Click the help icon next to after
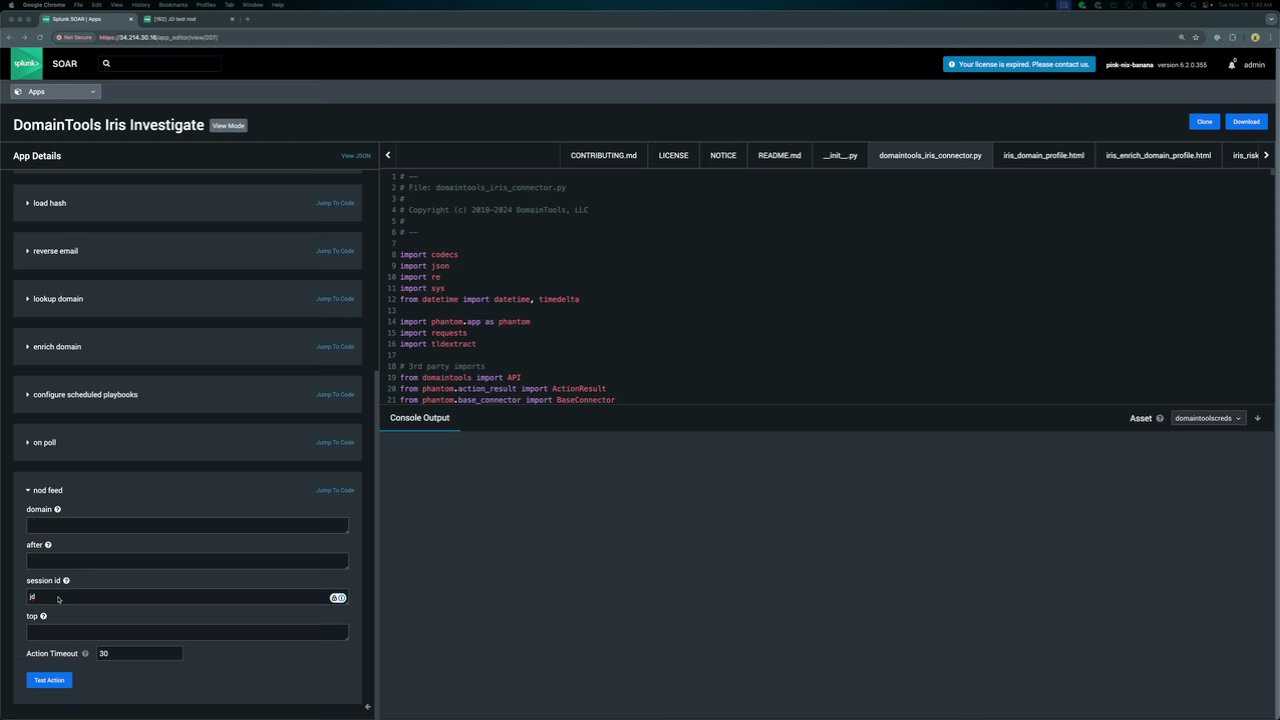 pyautogui.click(x=48, y=545)
